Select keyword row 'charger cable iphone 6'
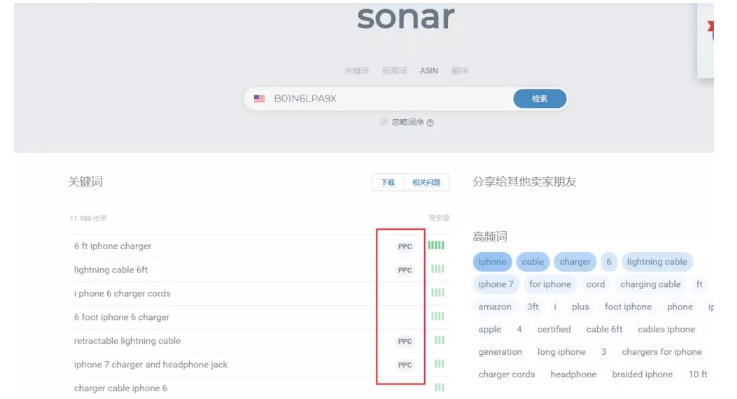 pos(259,388)
